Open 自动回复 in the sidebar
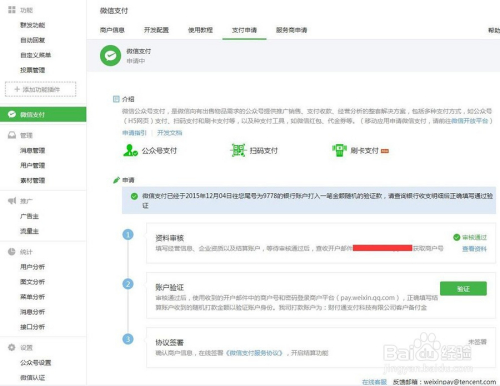500x386 pixels. pyautogui.click(x=32, y=40)
